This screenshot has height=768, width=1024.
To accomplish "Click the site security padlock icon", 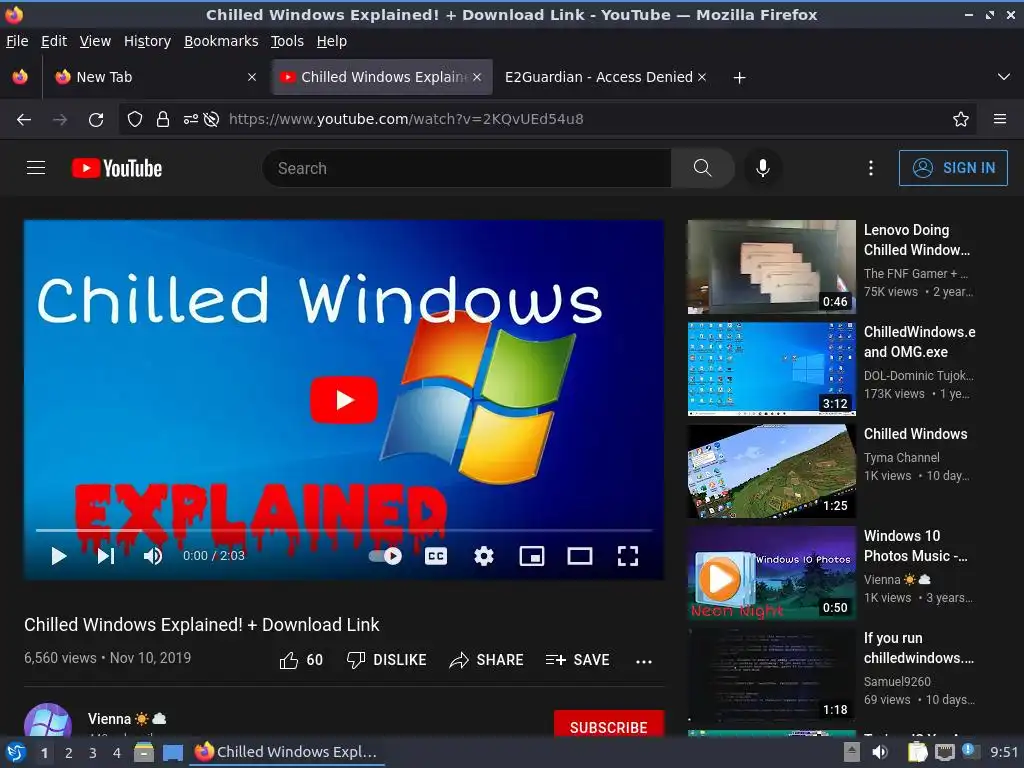I will tap(163, 119).
